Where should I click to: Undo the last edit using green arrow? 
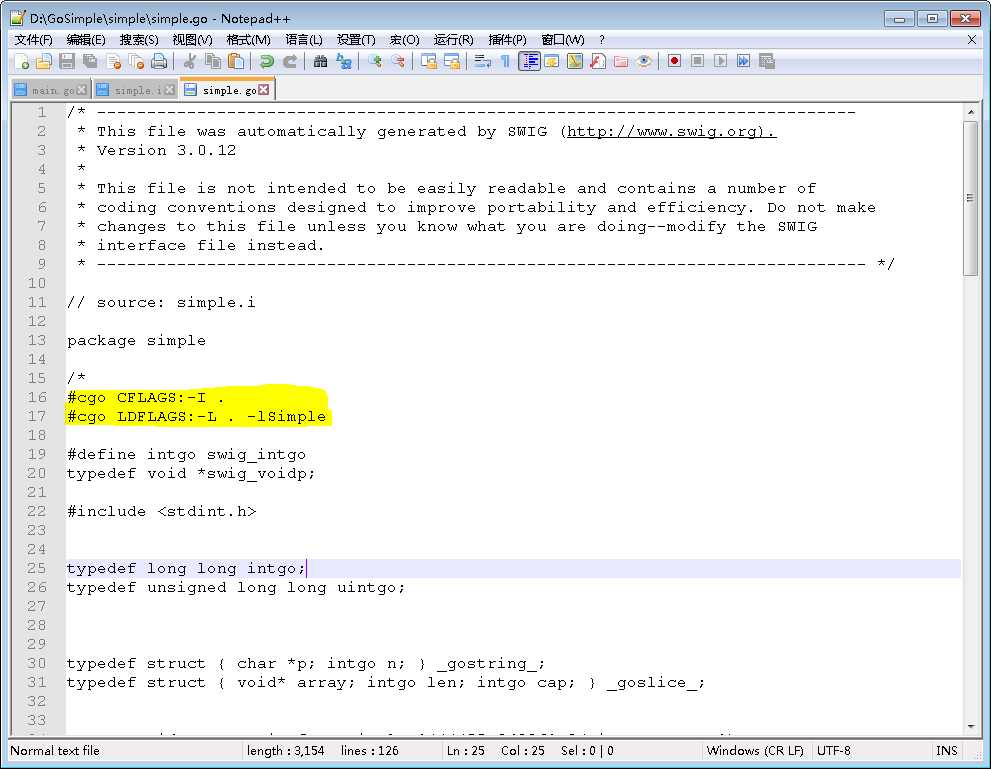point(267,61)
